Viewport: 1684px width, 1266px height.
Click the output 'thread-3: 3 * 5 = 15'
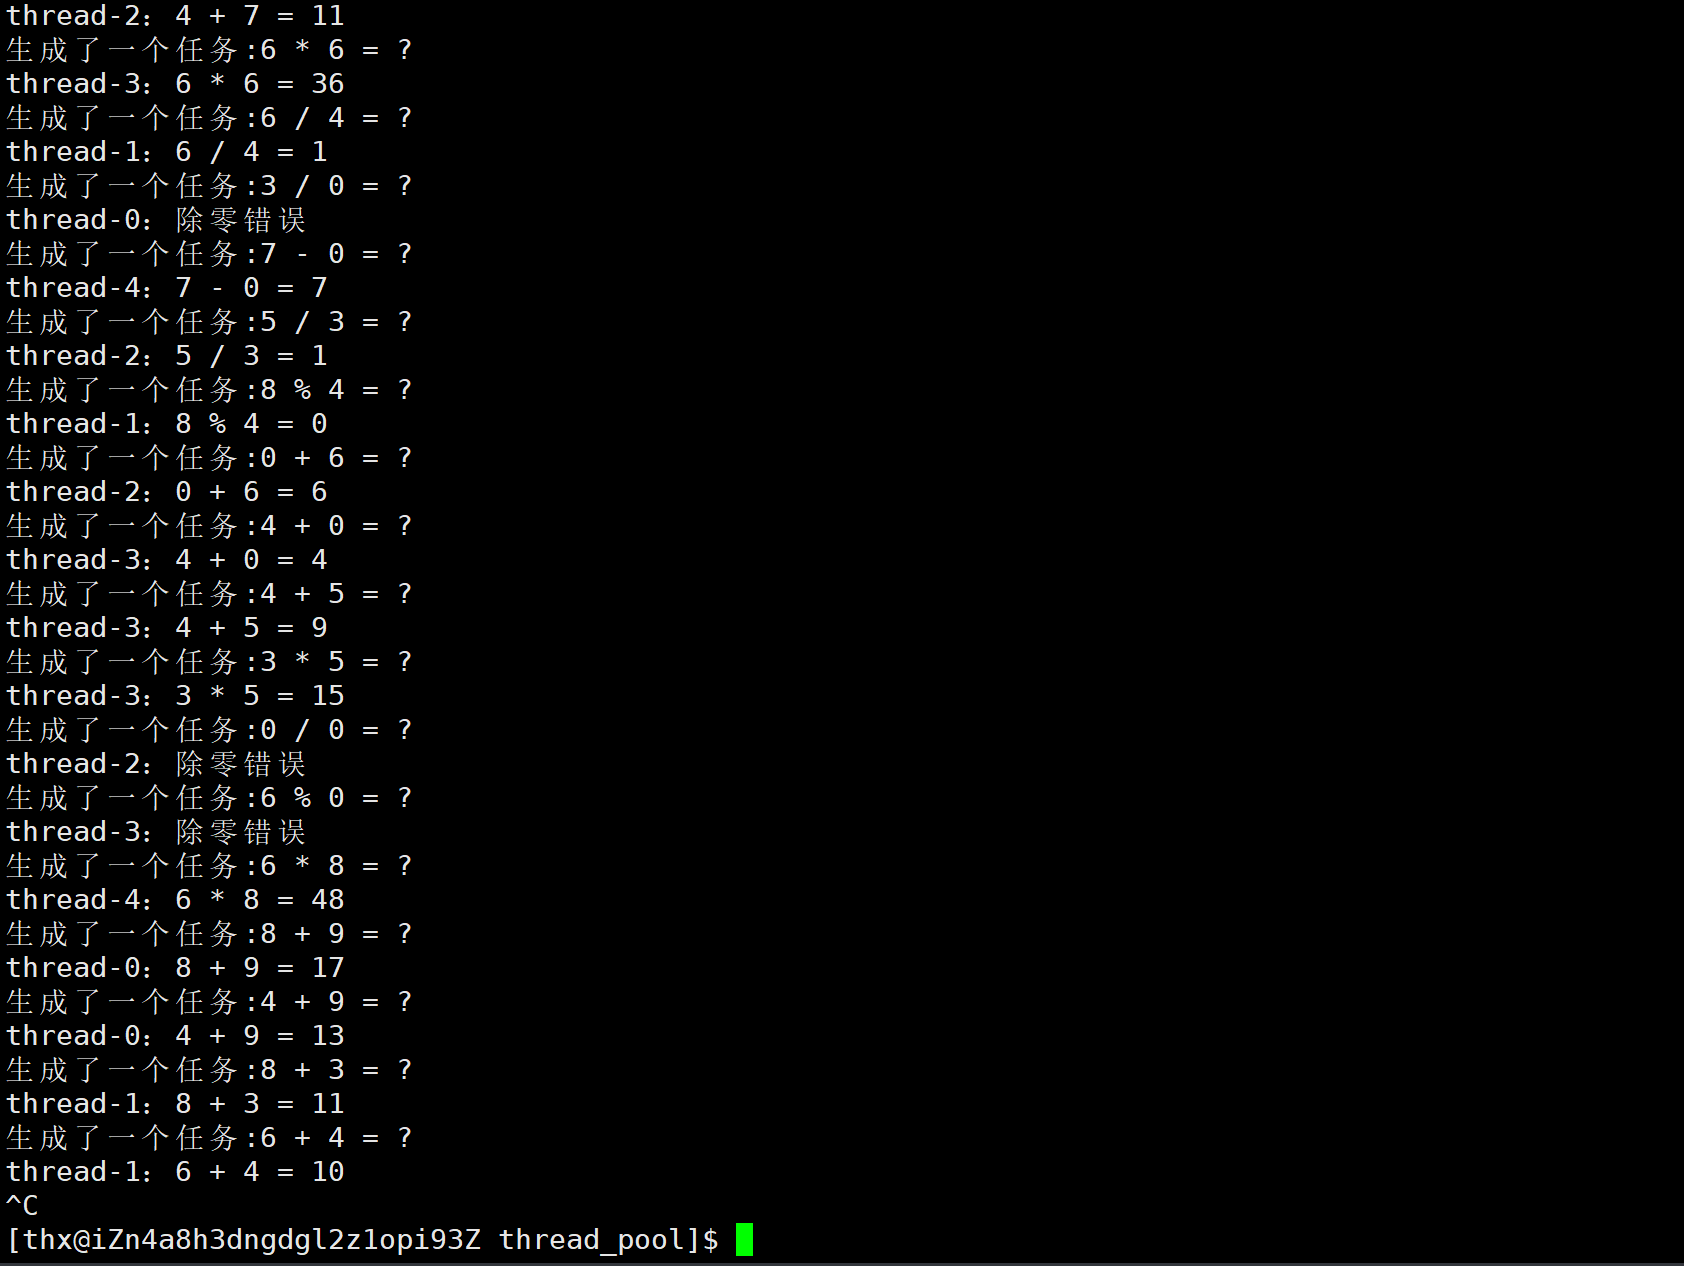point(175,695)
